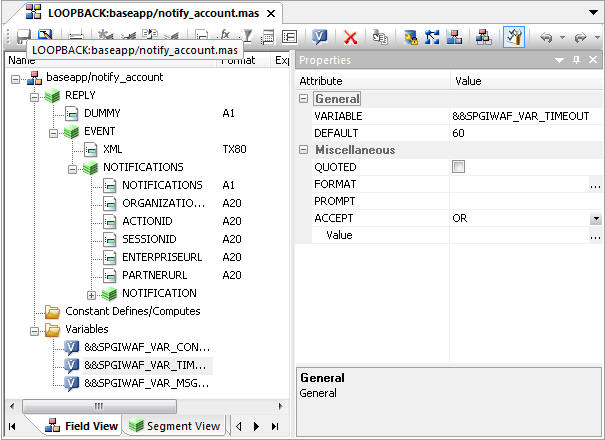
Task: Select the &&SPGIWAF_VAR_MSG... variable
Action: click(x=147, y=383)
